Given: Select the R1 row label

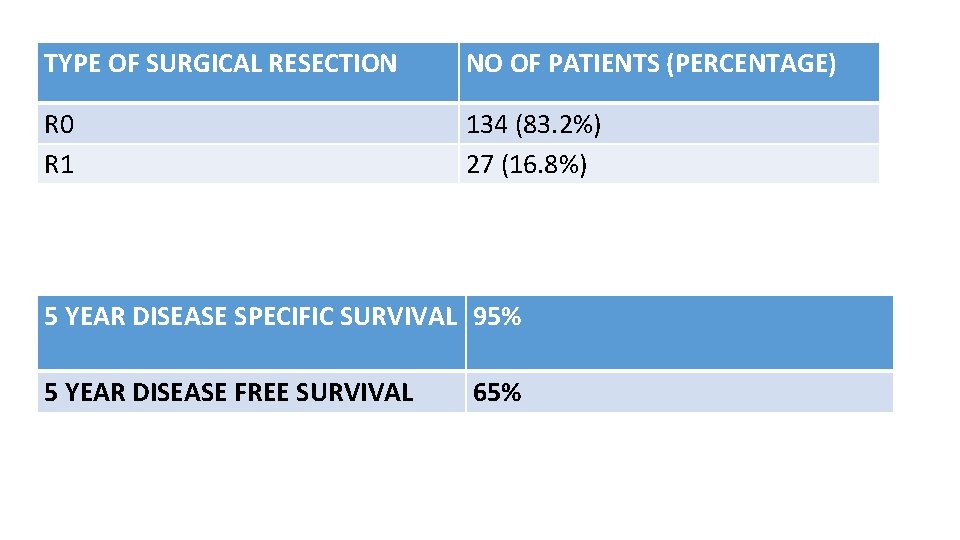Looking at the screenshot, I should [x=60, y=164].
